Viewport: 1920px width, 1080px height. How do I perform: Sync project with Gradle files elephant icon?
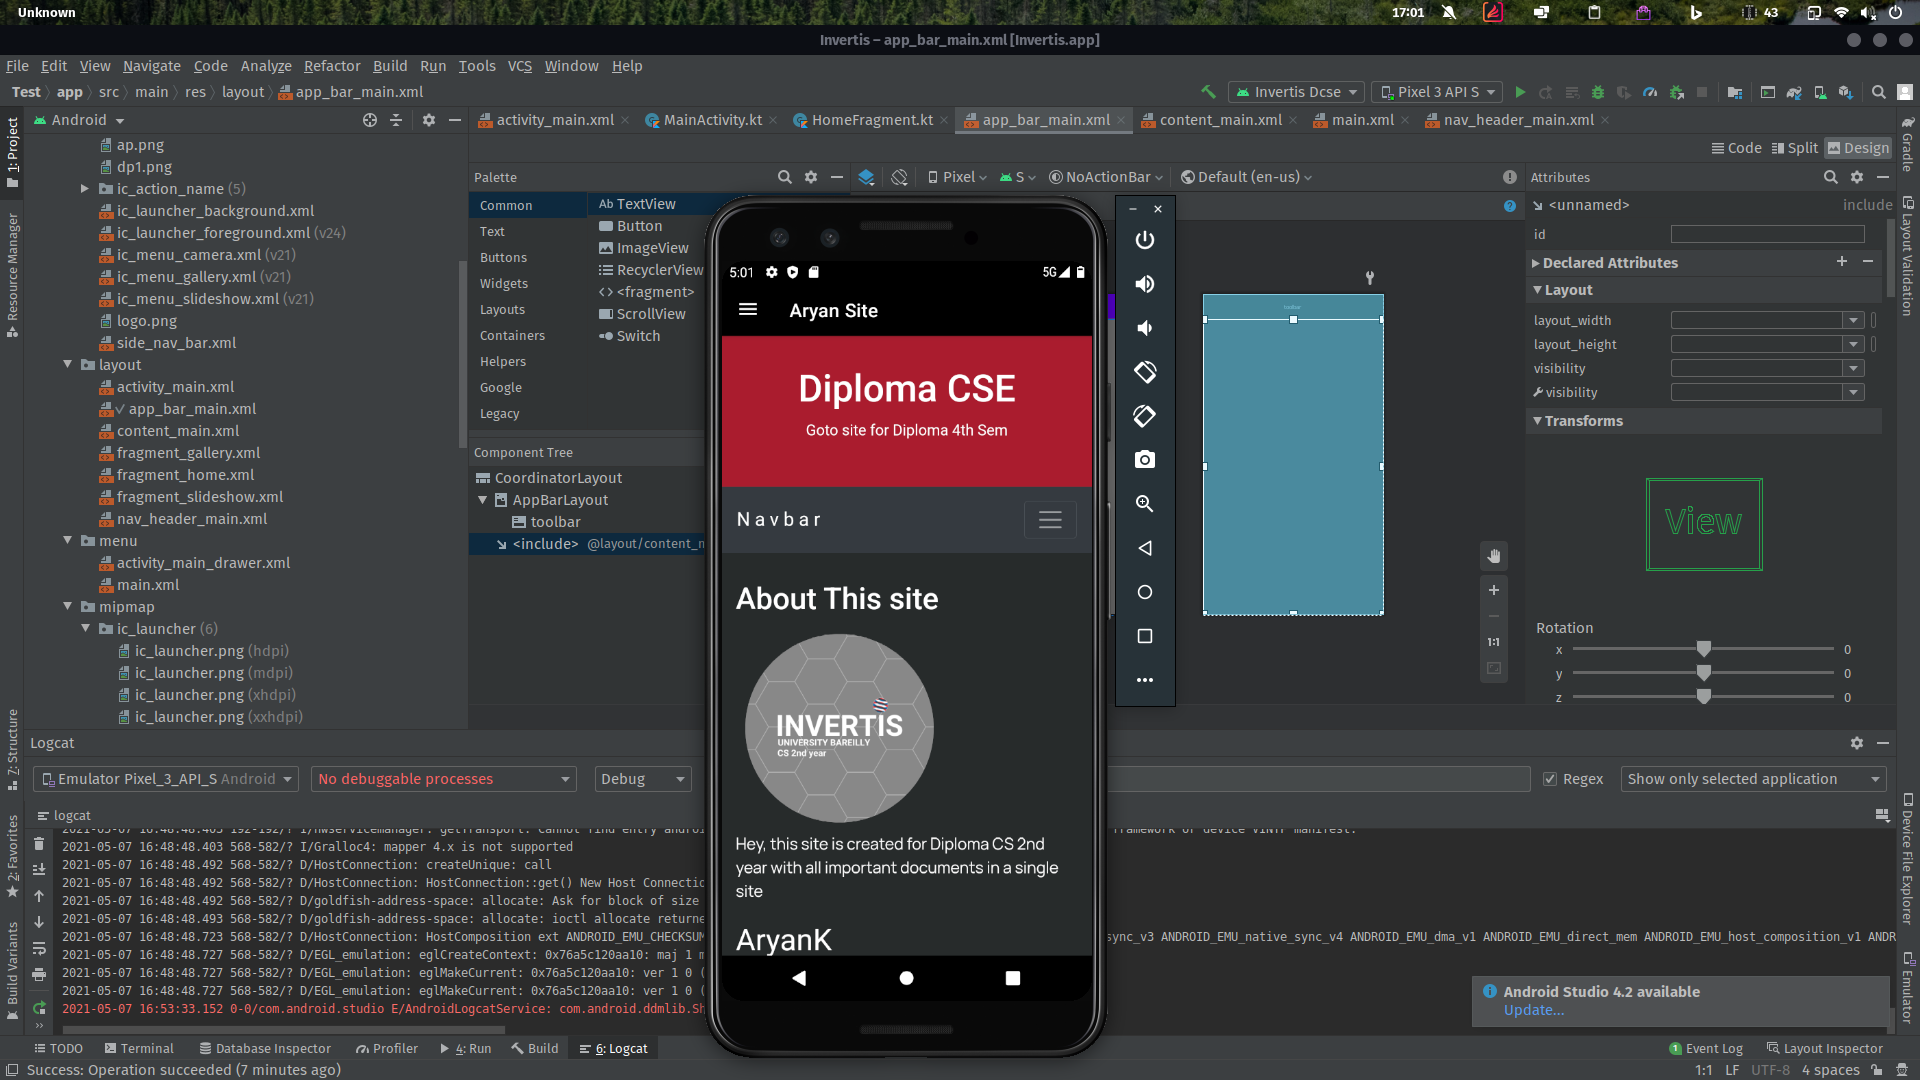(x=1794, y=92)
